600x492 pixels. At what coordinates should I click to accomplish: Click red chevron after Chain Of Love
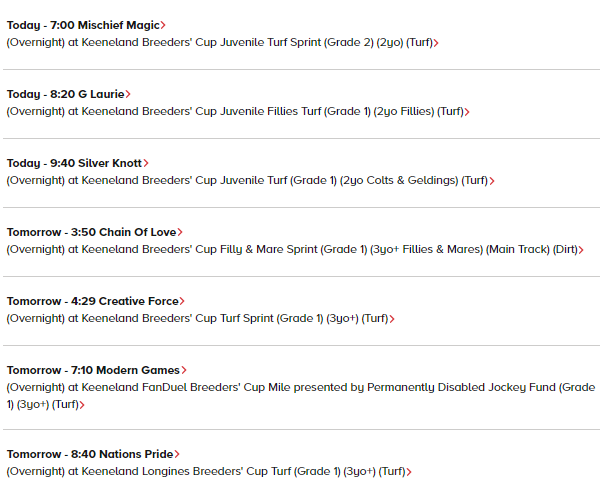coord(180,232)
